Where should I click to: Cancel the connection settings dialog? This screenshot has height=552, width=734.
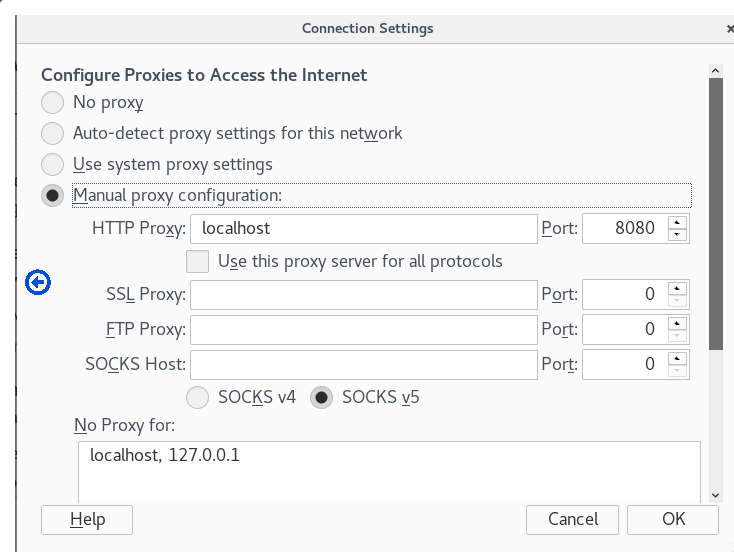(573, 520)
